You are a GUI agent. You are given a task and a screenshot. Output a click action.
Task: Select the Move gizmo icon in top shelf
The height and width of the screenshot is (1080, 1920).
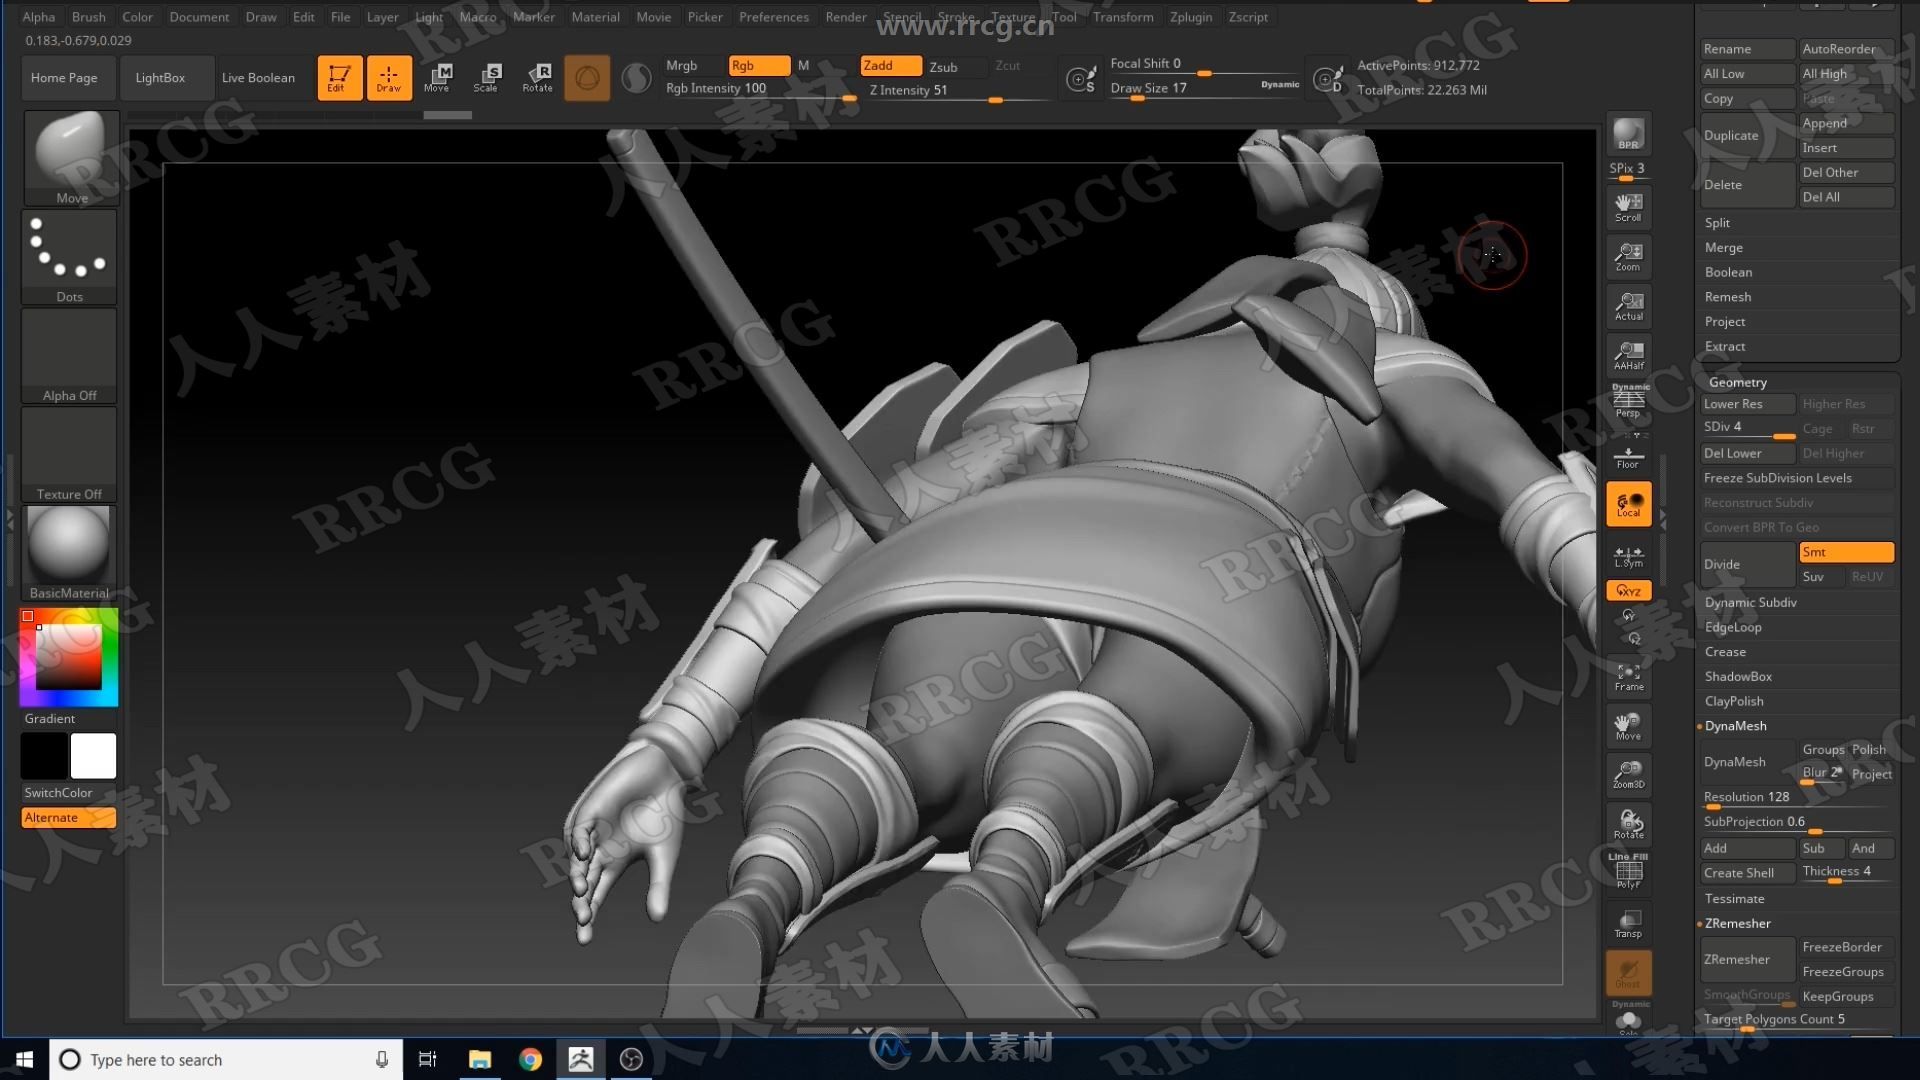click(x=437, y=77)
